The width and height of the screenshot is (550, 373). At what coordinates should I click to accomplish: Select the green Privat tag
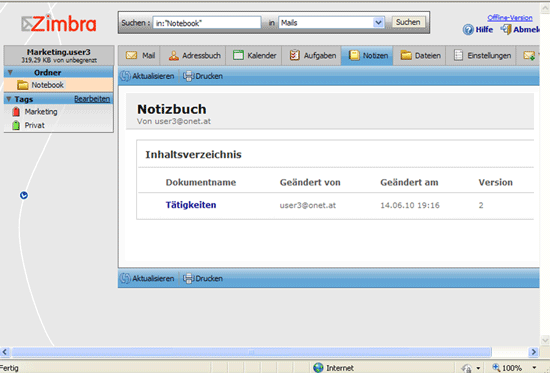(x=28, y=125)
